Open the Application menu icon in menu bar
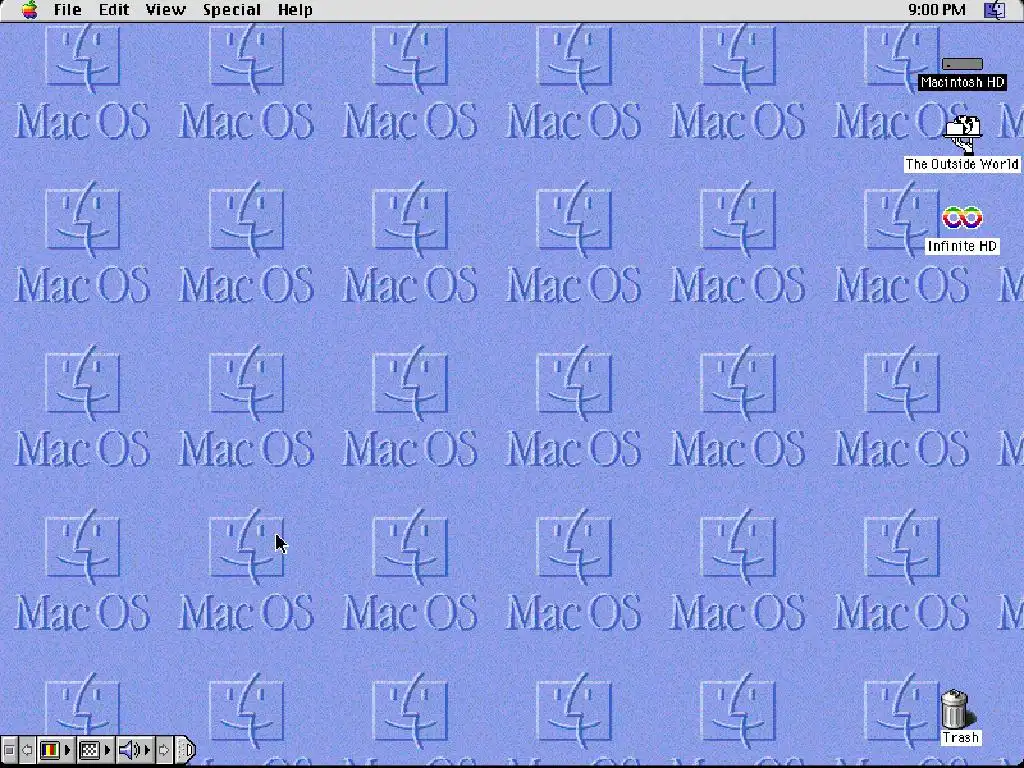The width and height of the screenshot is (1024, 768). [995, 10]
